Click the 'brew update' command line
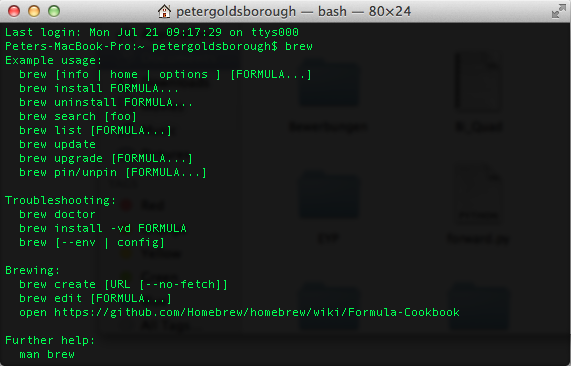This screenshot has height=366, width=571. pos(57,145)
